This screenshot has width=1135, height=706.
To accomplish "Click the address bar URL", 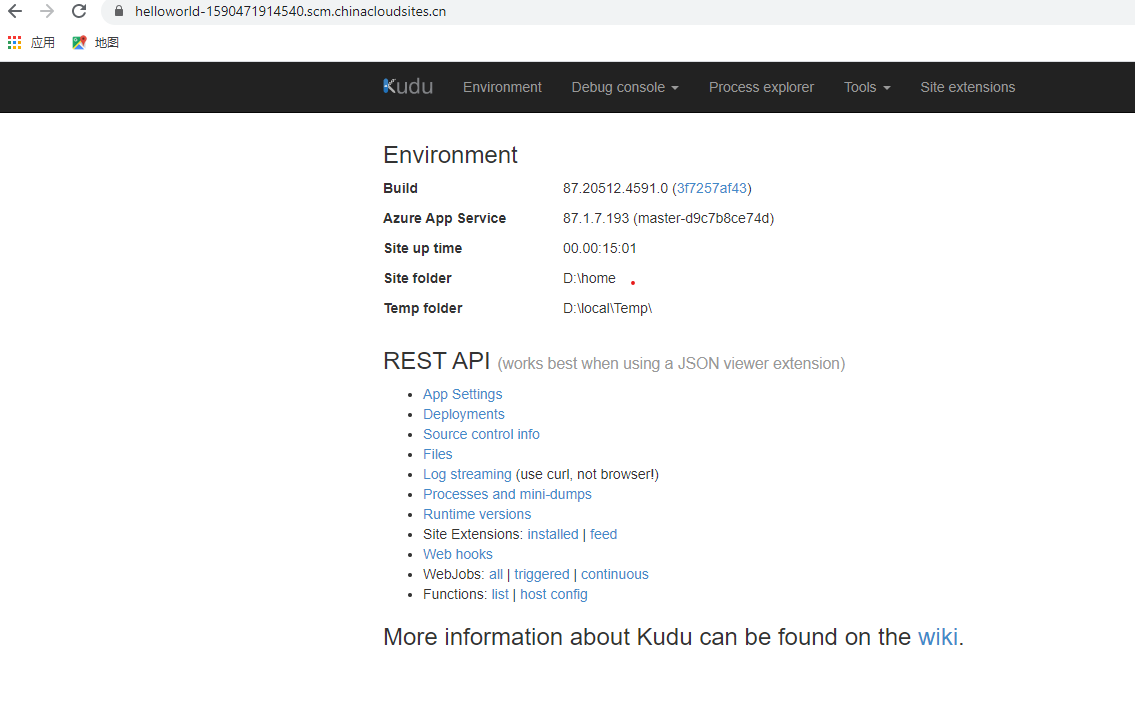I will 290,12.
